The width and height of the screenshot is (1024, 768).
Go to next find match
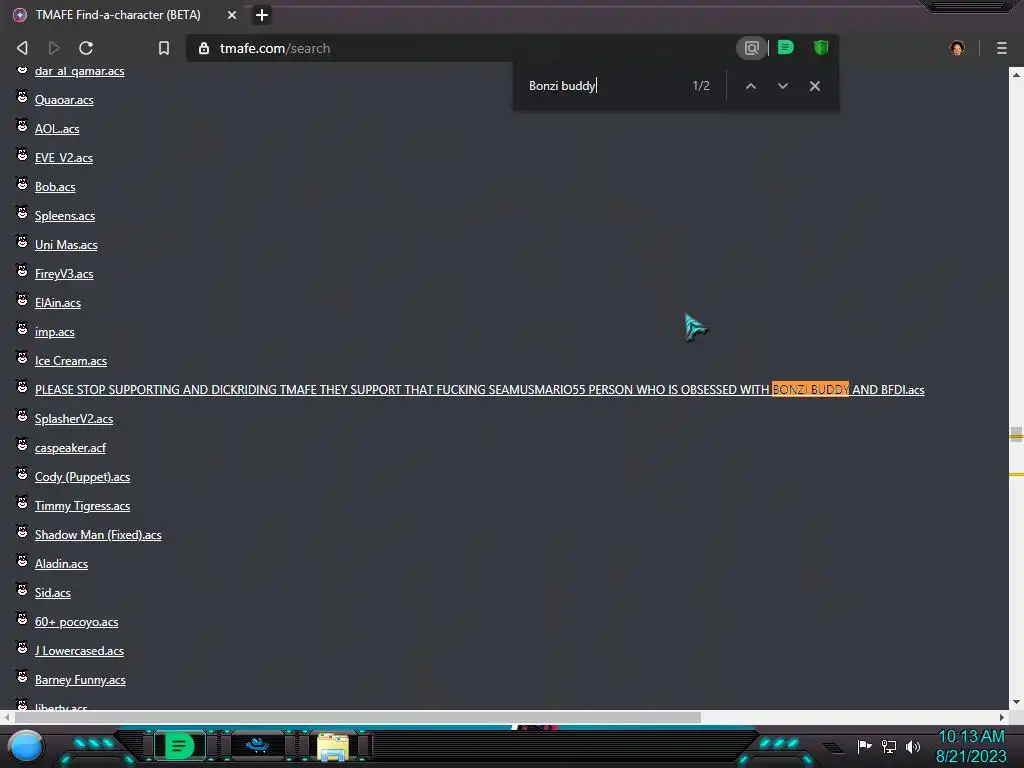pos(782,86)
